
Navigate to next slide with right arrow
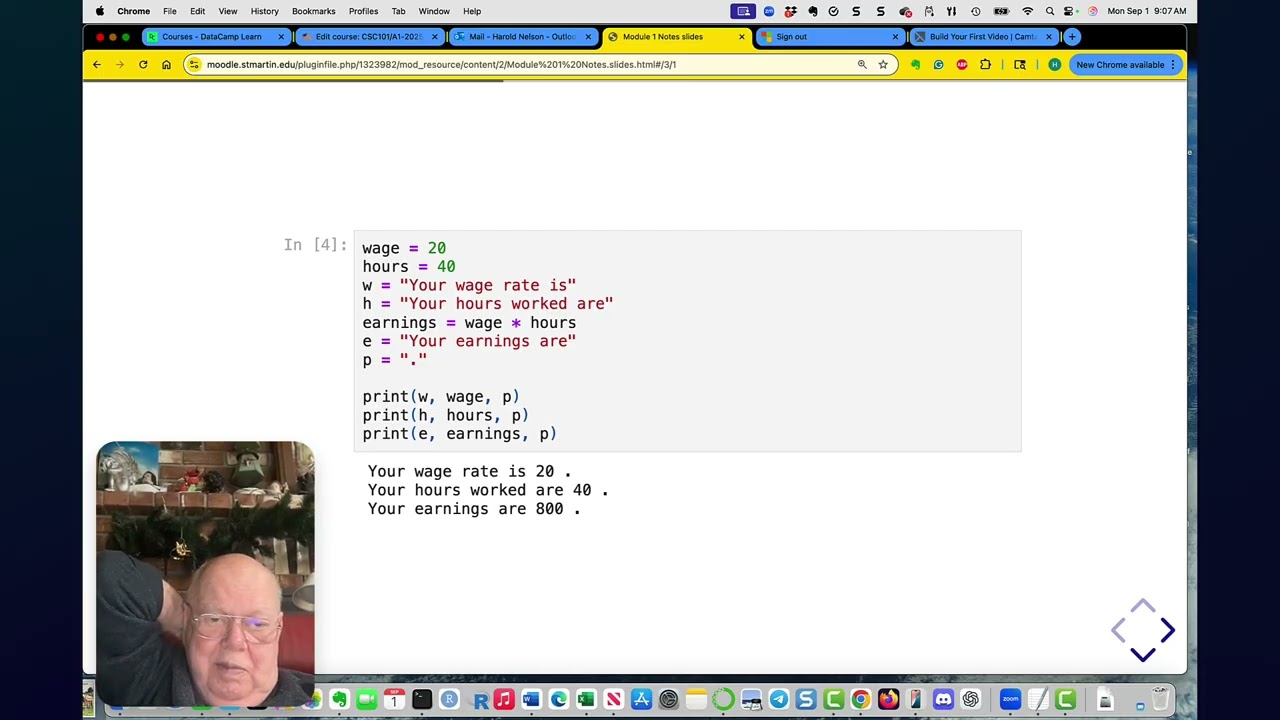pos(1167,630)
